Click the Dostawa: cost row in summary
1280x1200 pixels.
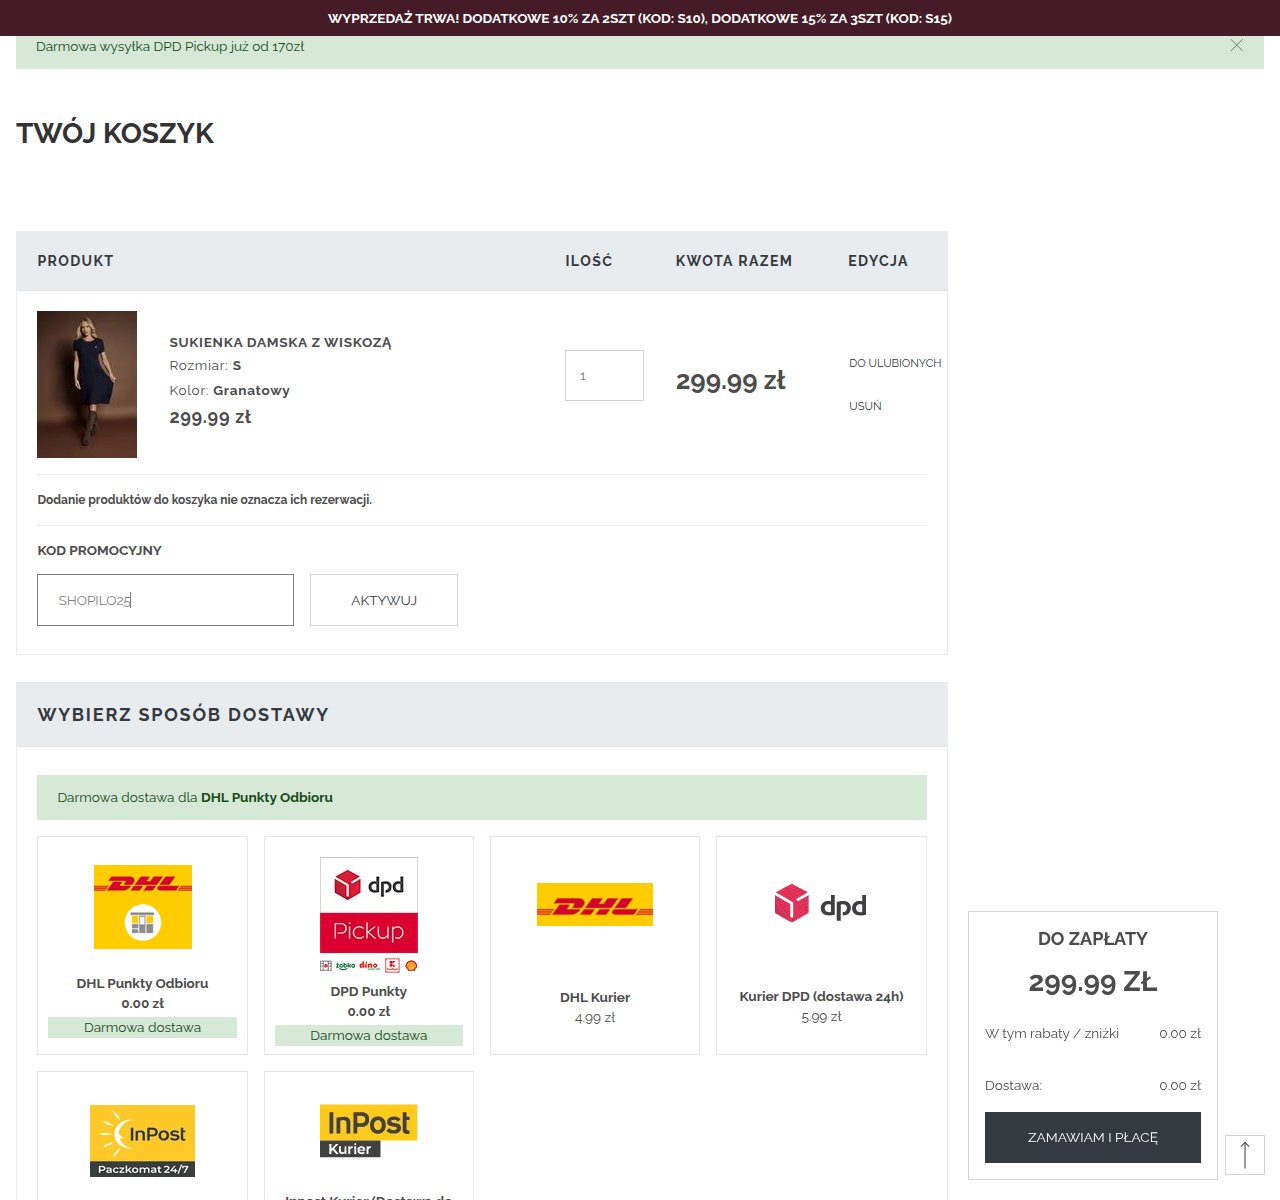tap(1093, 1086)
